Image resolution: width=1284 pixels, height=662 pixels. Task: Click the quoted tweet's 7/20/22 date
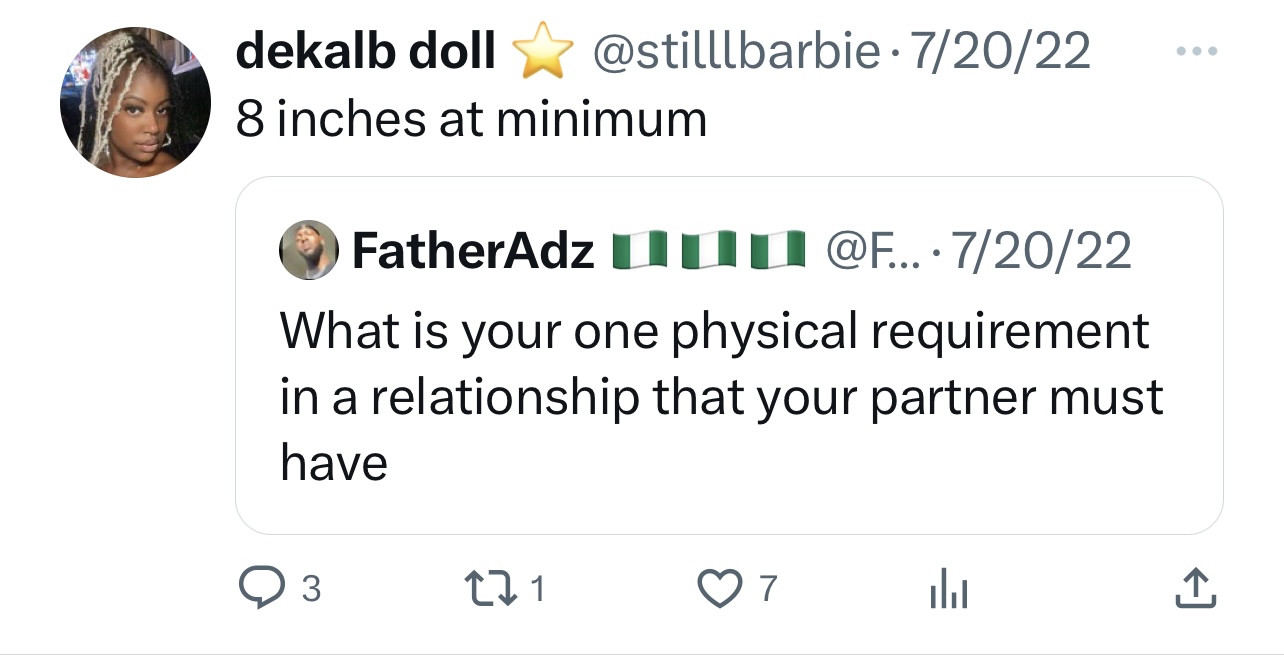(x=1044, y=251)
